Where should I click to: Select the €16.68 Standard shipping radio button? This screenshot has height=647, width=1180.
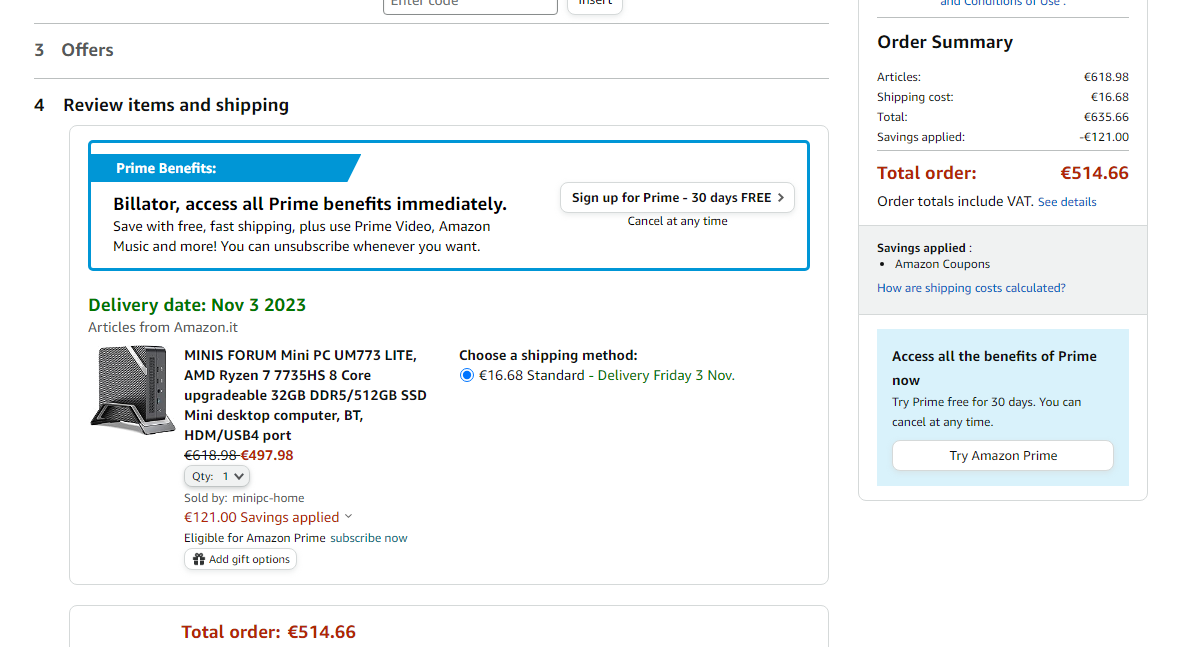click(x=467, y=376)
